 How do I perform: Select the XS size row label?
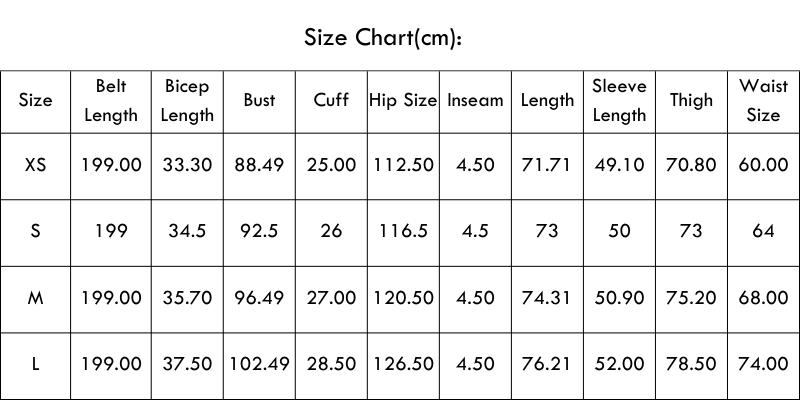[36, 165]
